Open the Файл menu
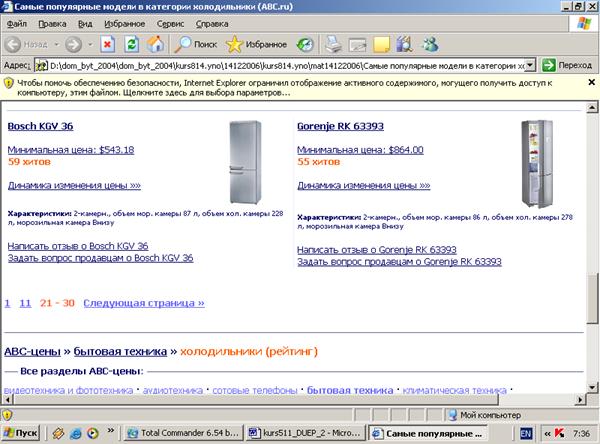The width and height of the screenshot is (600, 444). point(17,22)
